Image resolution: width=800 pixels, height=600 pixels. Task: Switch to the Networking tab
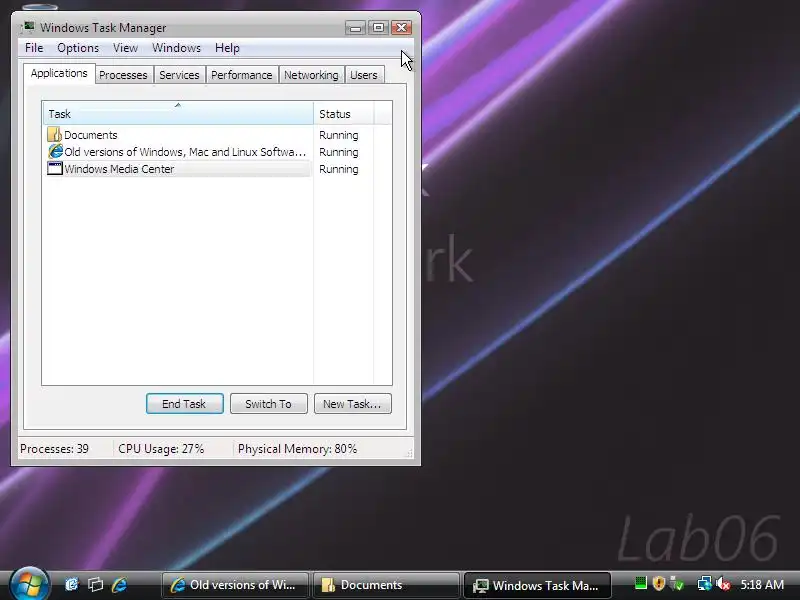pos(311,75)
